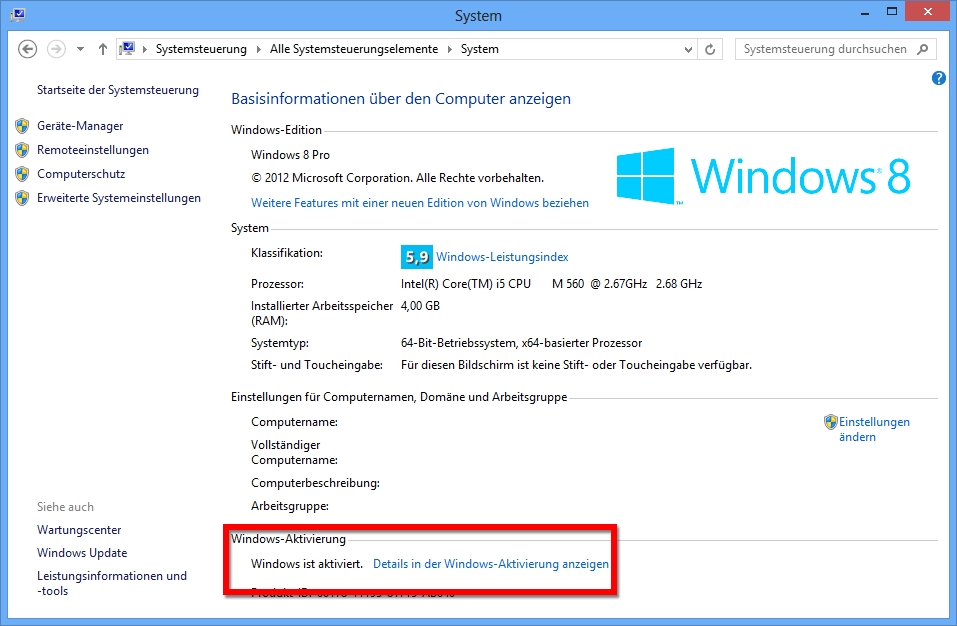Click the 64-Bit-Betriebssystem system type text
Viewport: 957px width, 626px height.
(521, 343)
